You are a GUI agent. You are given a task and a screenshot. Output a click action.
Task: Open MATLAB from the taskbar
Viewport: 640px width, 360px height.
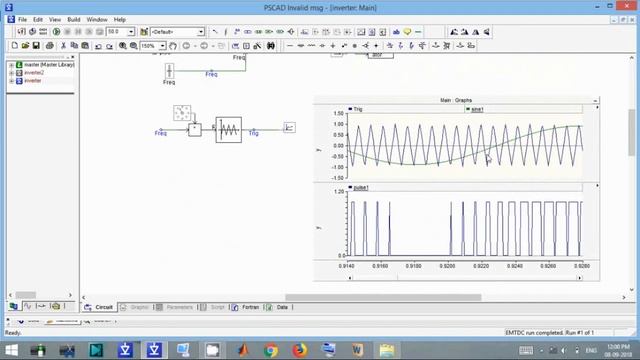(242, 350)
